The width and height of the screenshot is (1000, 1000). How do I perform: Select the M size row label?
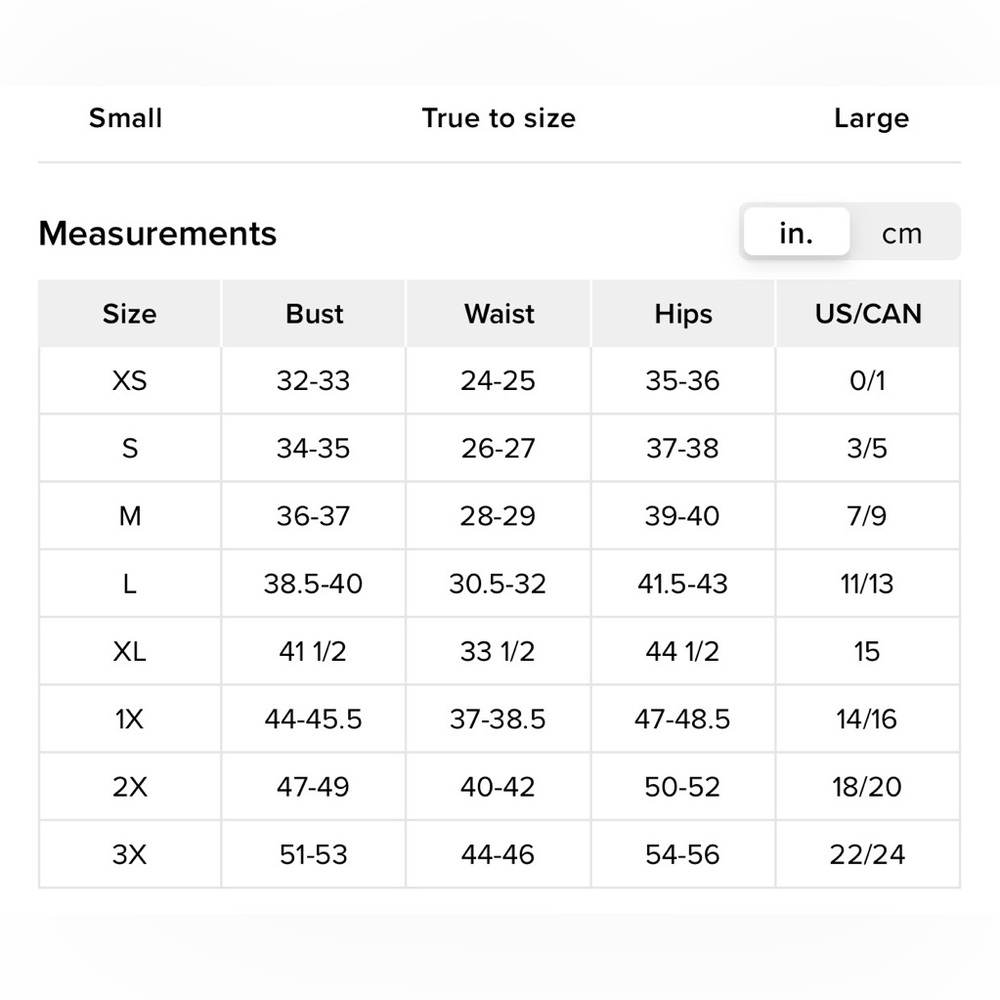[x=129, y=516]
